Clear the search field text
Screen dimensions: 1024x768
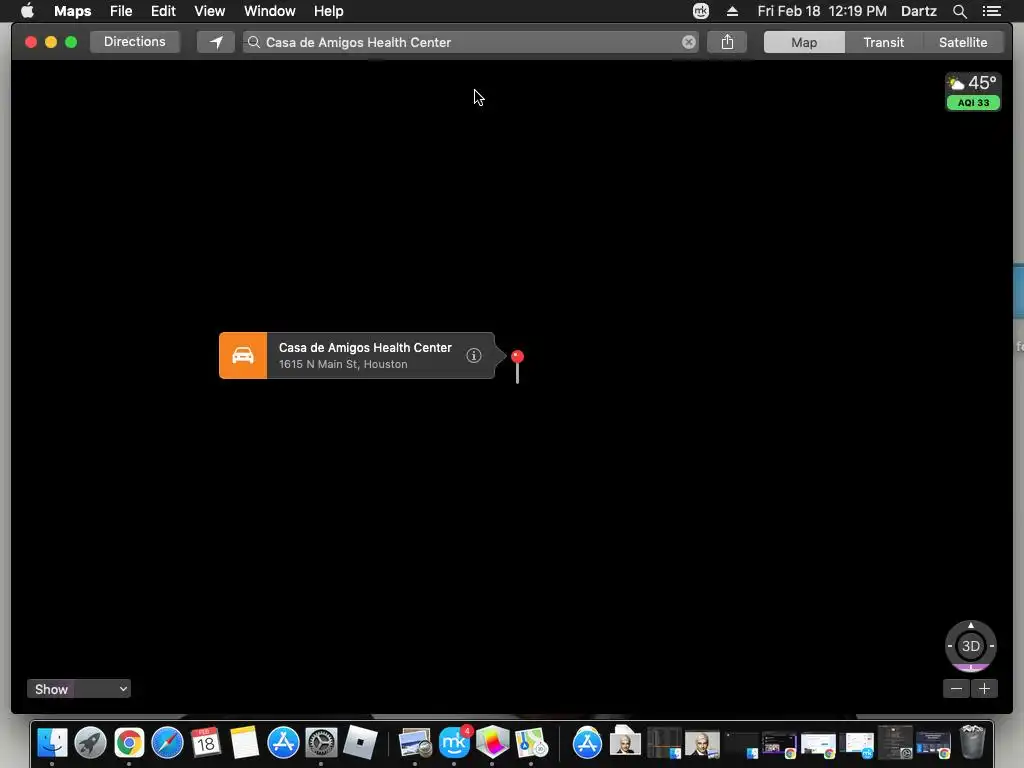[x=688, y=42]
